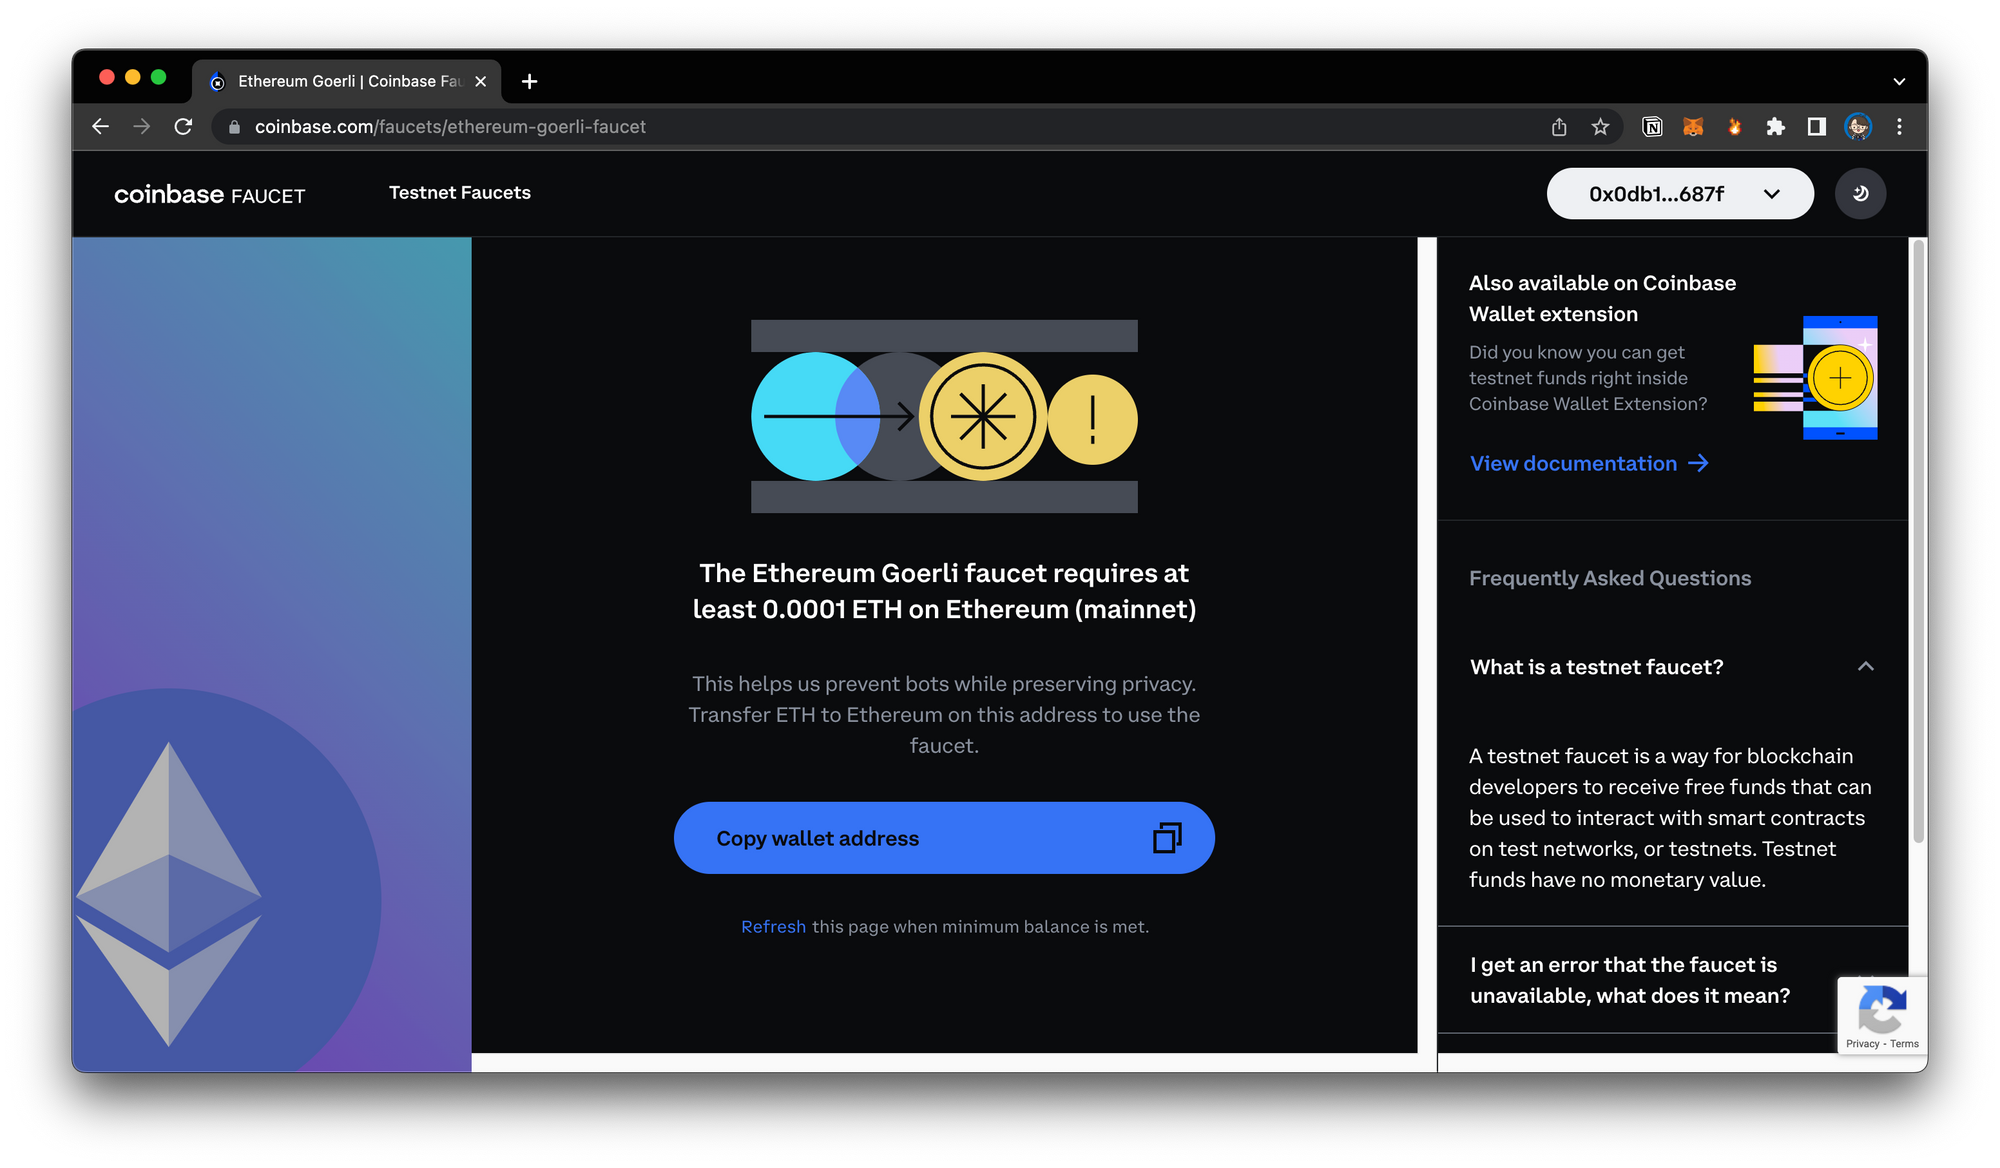Close the Ethereum Goerli tab
The image size is (2000, 1168).
(481, 81)
